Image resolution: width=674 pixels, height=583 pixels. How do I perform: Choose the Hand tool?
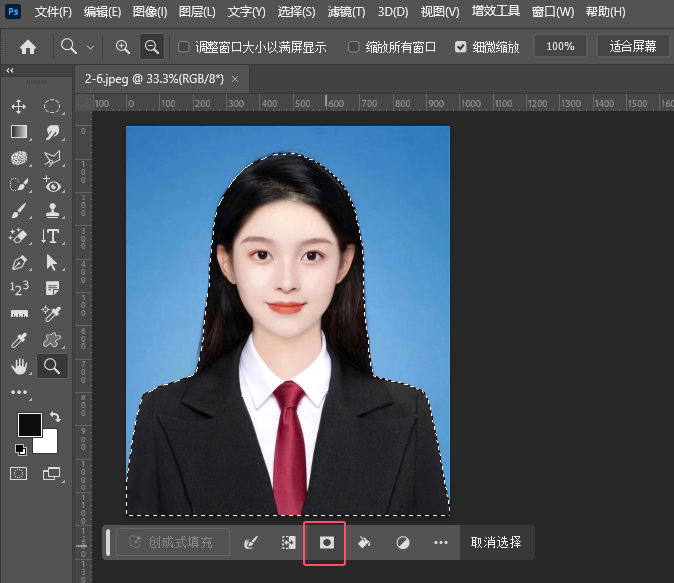pyautogui.click(x=18, y=367)
